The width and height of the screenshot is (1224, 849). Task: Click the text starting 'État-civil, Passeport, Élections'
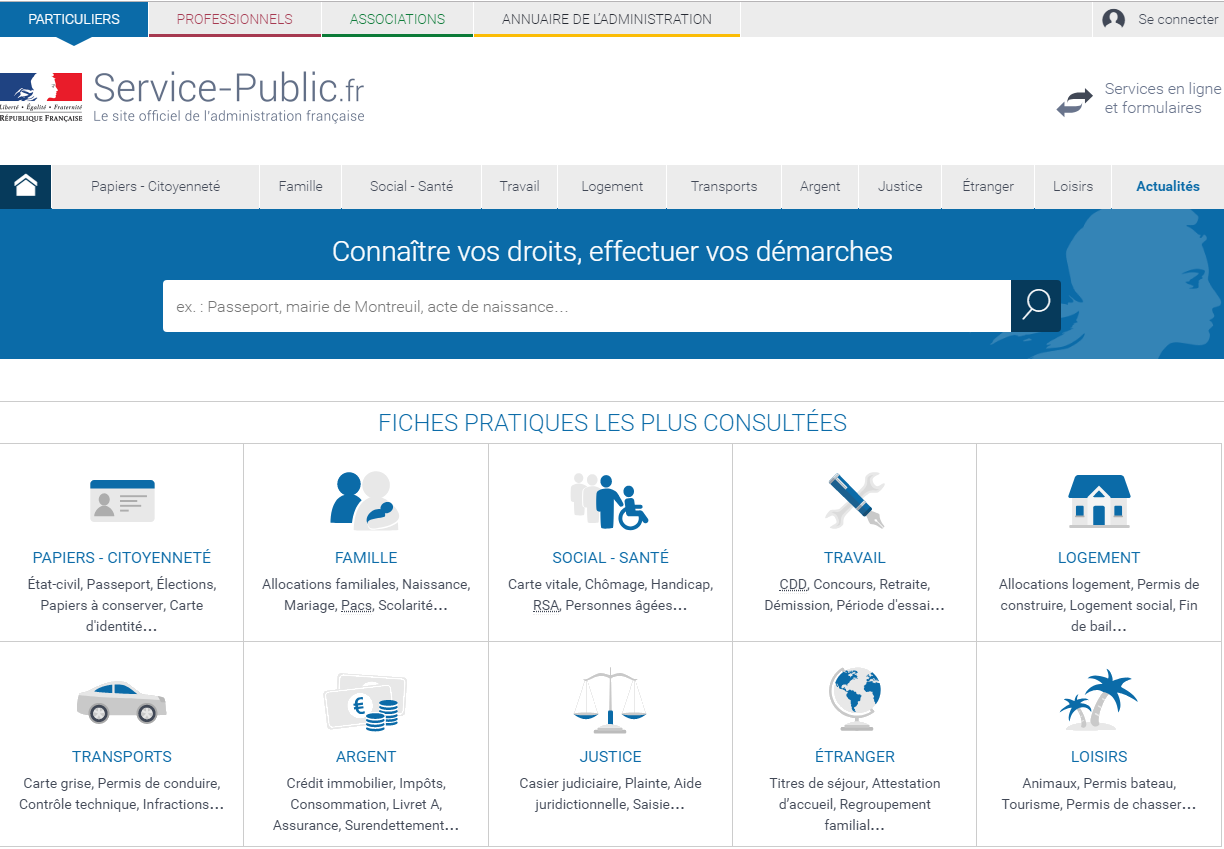(122, 605)
